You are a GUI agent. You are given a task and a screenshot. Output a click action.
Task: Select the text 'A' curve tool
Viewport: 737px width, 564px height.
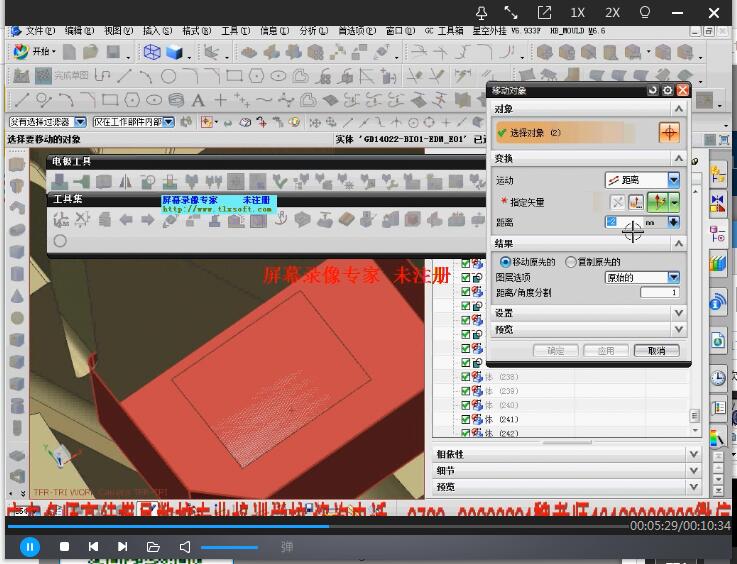[x=198, y=100]
